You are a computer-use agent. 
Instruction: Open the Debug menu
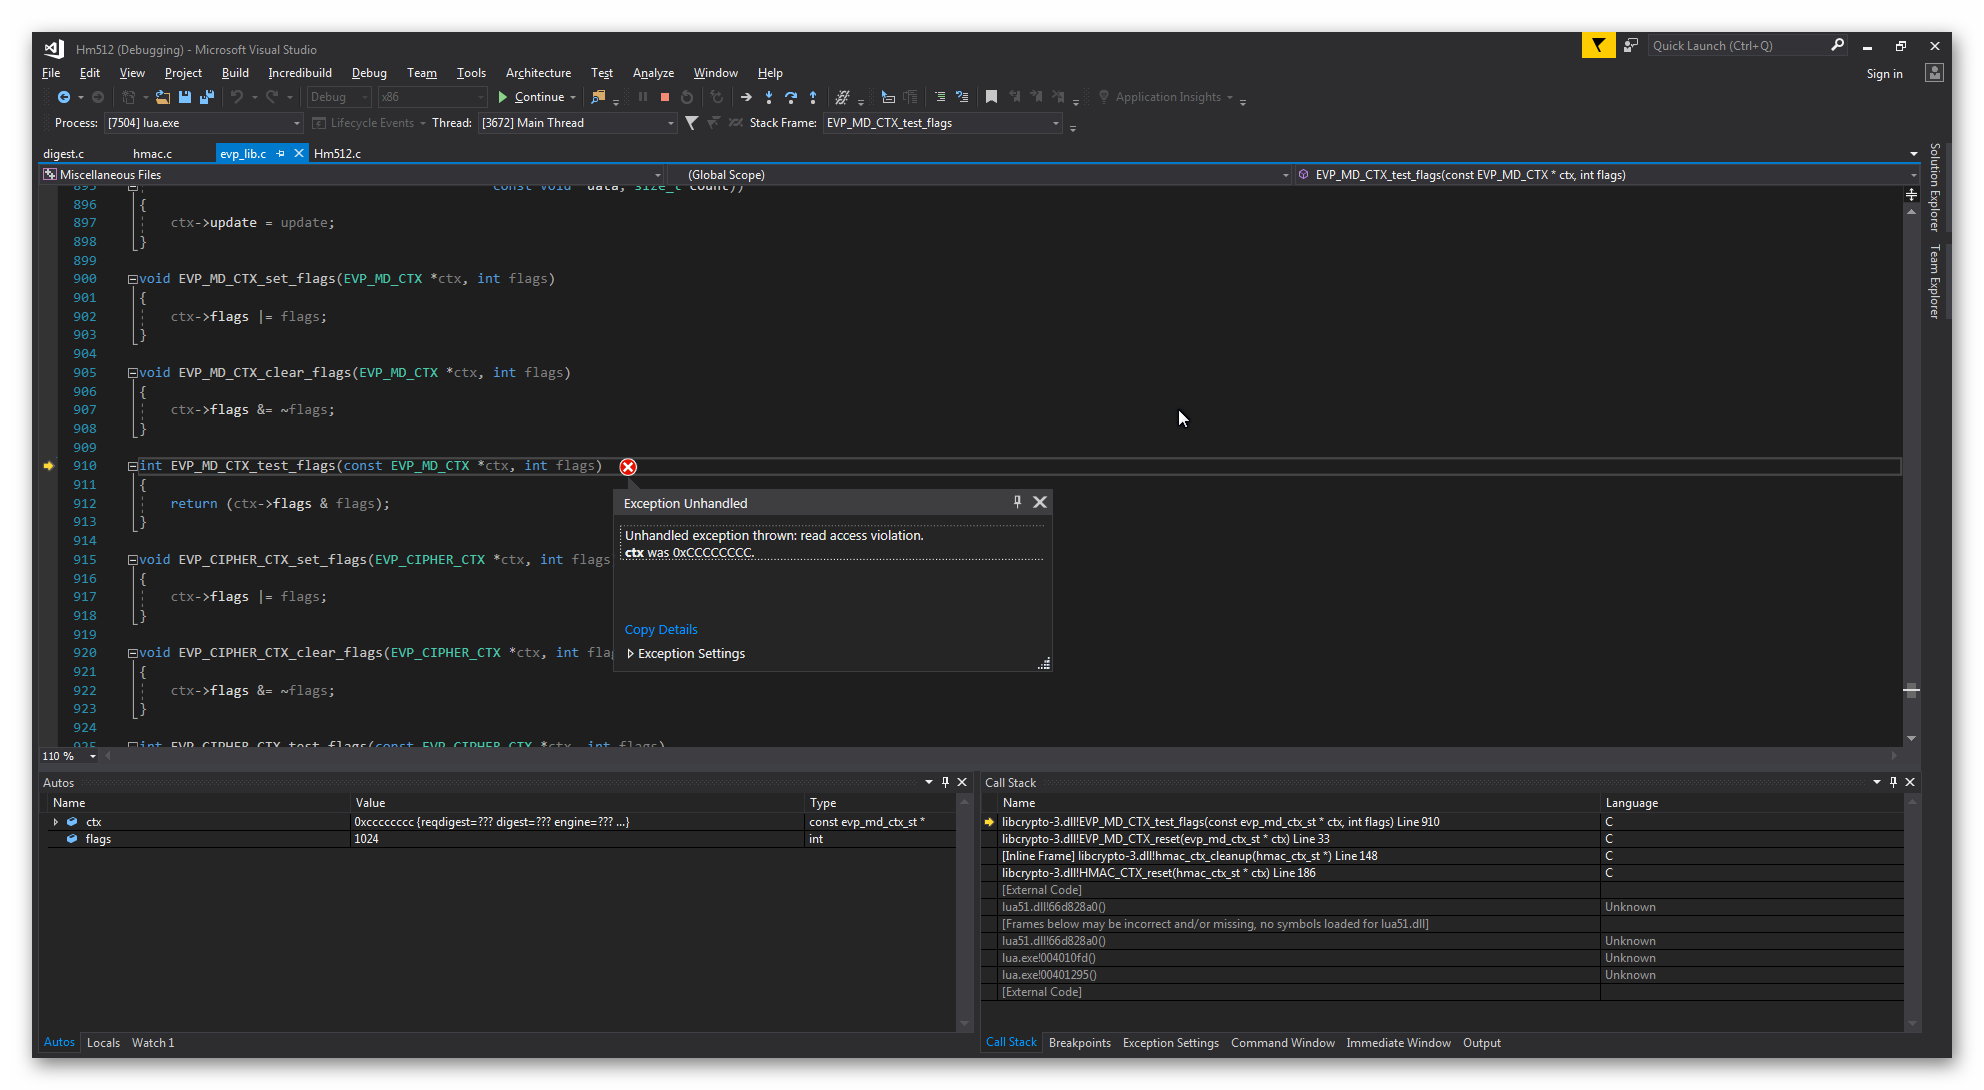[369, 73]
